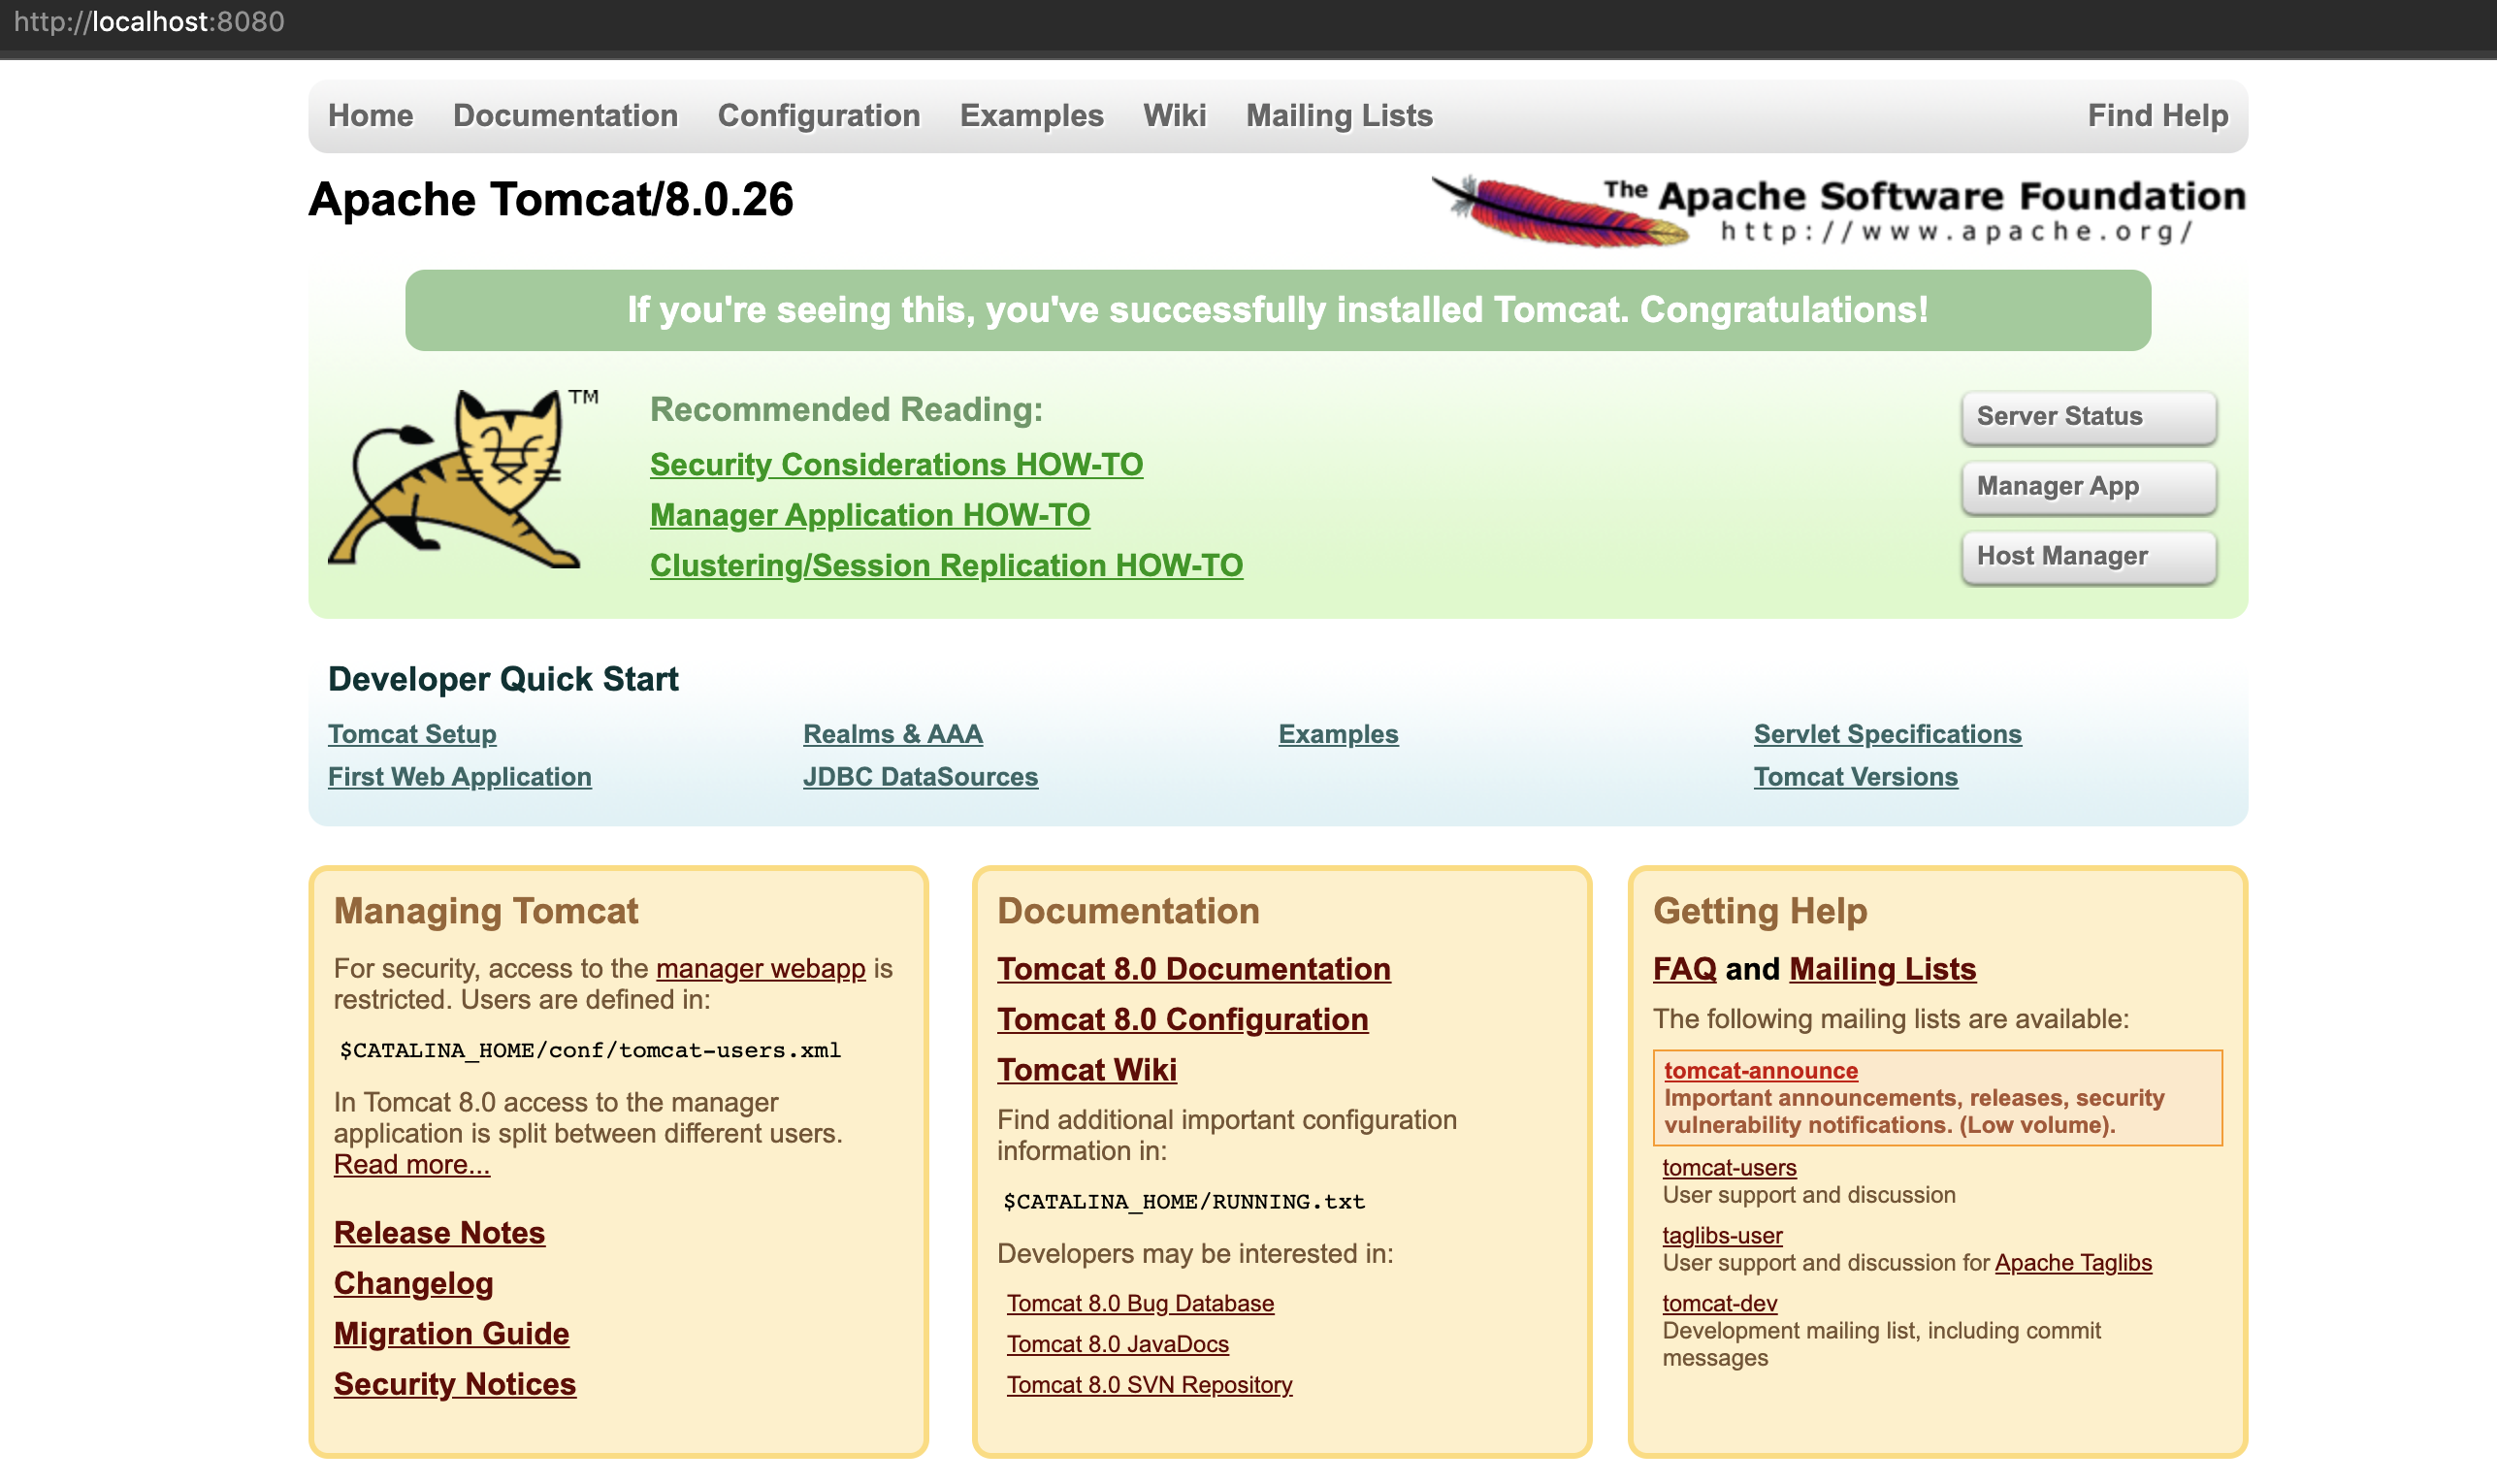2497x1484 pixels.
Task: Open the Server Status page
Action: tap(2087, 416)
